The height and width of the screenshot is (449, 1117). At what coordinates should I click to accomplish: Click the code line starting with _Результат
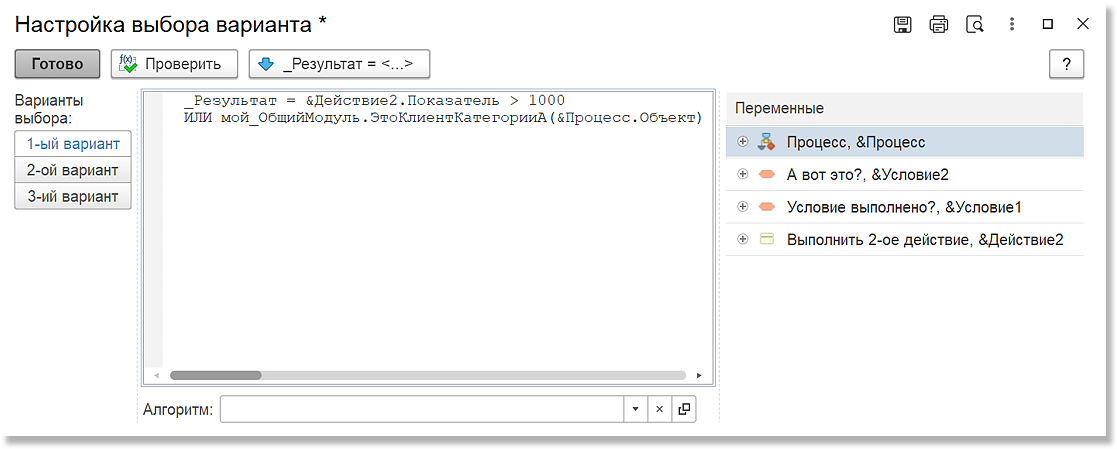(374, 100)
